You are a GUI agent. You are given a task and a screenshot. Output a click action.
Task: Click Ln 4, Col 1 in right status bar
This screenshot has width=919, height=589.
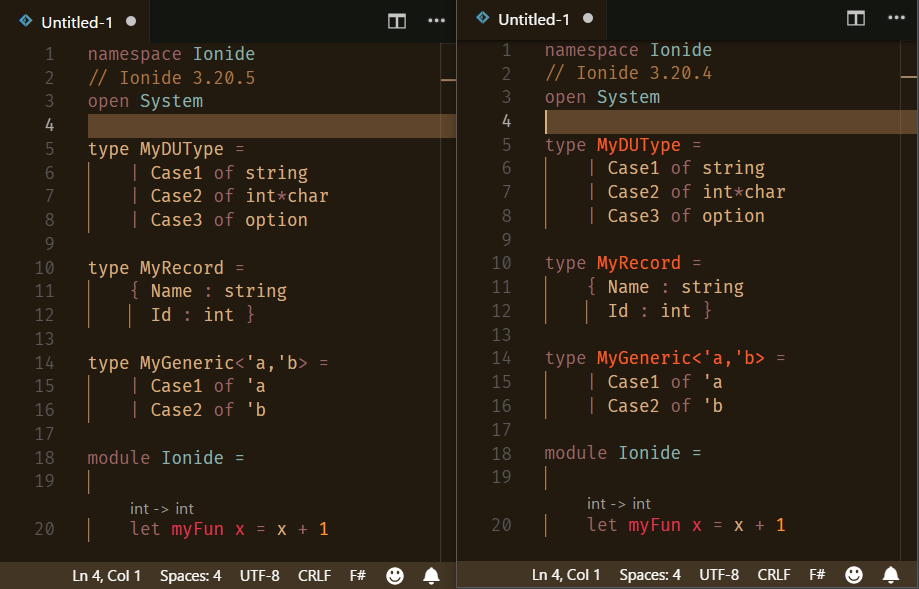click(x=566, y=575)
